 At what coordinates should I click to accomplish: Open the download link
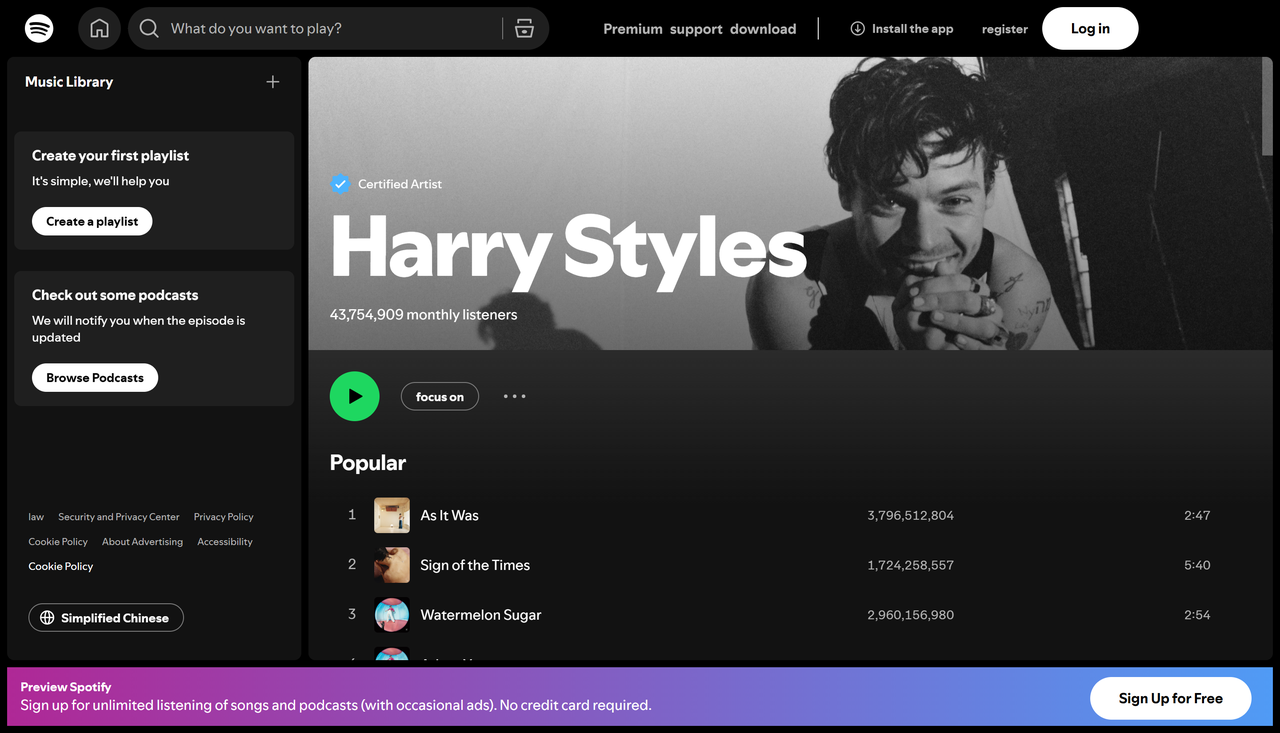pyautogui.click(x=763, y=29)
